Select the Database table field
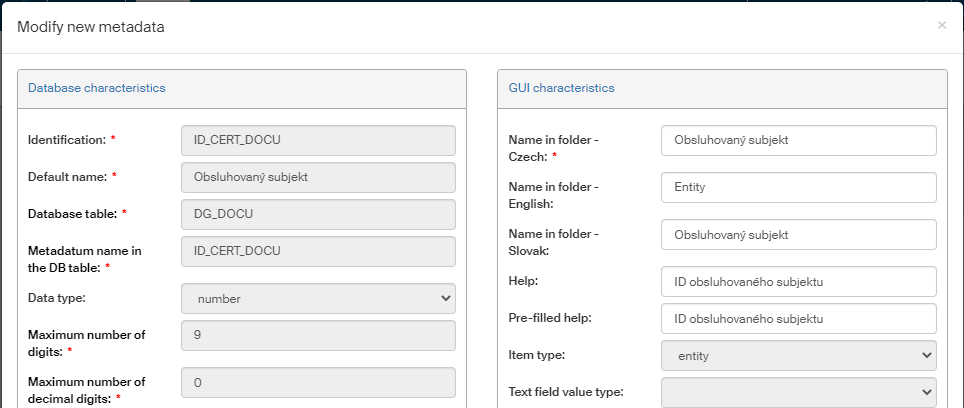 coord(318,214)
